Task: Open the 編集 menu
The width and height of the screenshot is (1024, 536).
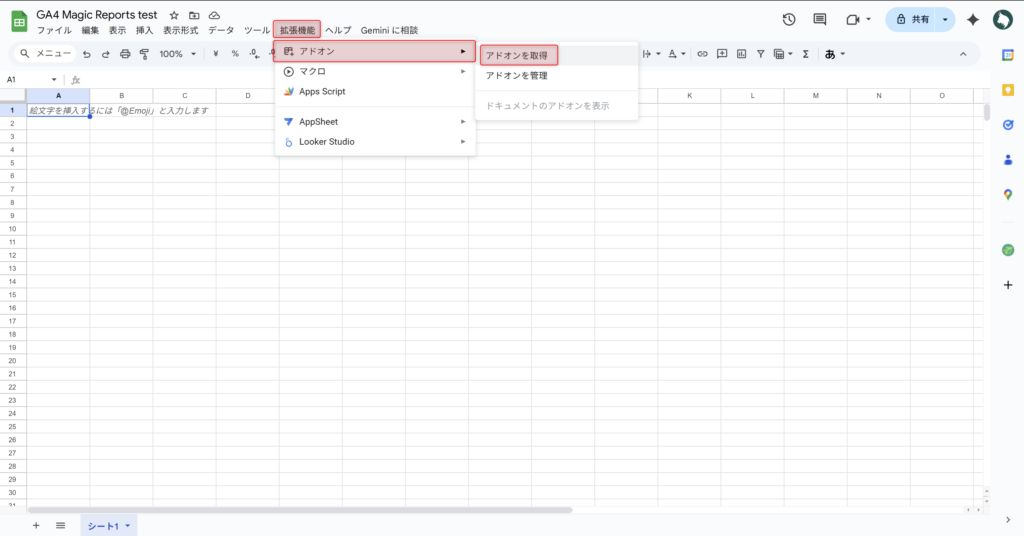Action: (x=90, y=30)
